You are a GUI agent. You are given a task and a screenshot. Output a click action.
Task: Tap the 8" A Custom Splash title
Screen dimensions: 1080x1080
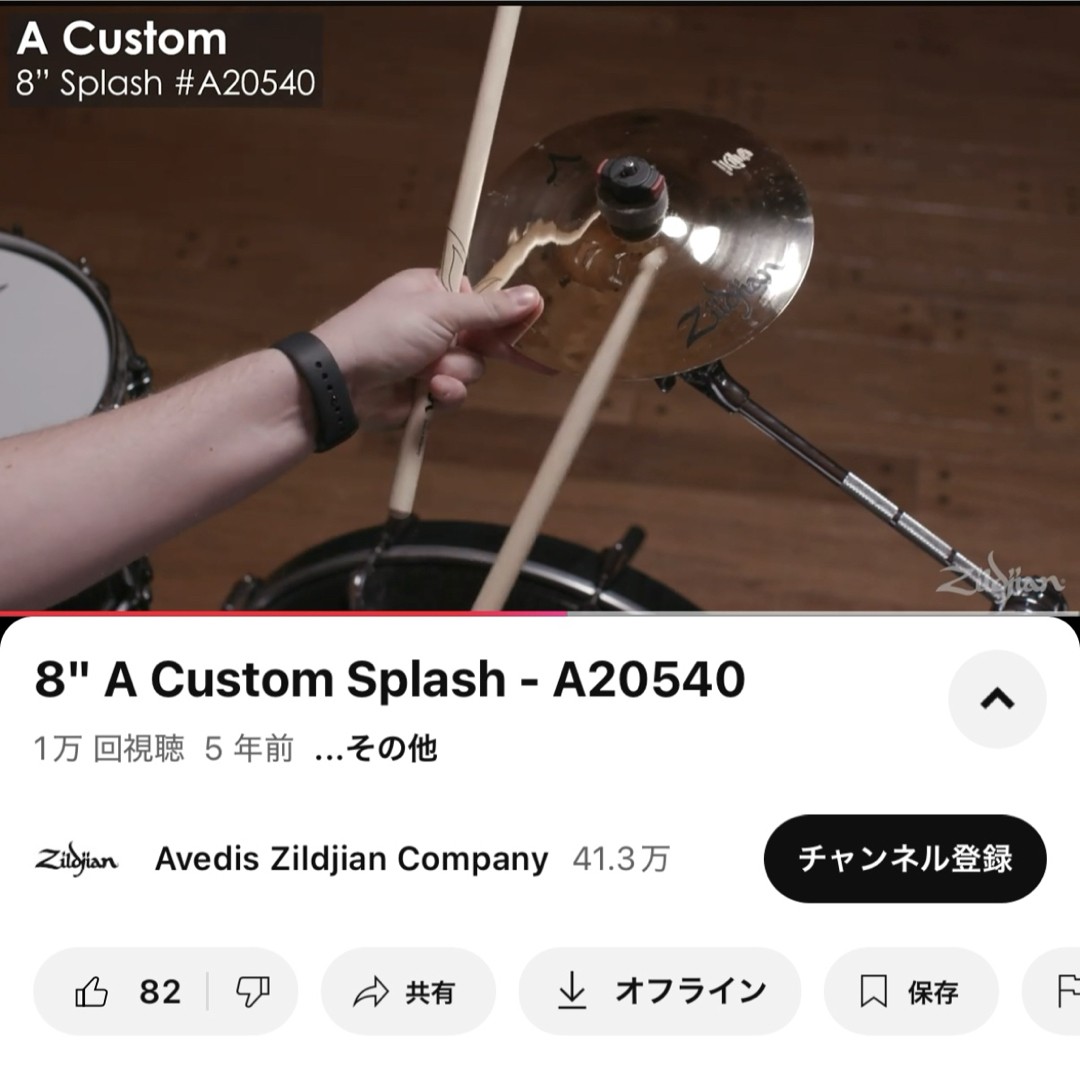(x=390, y=679)
